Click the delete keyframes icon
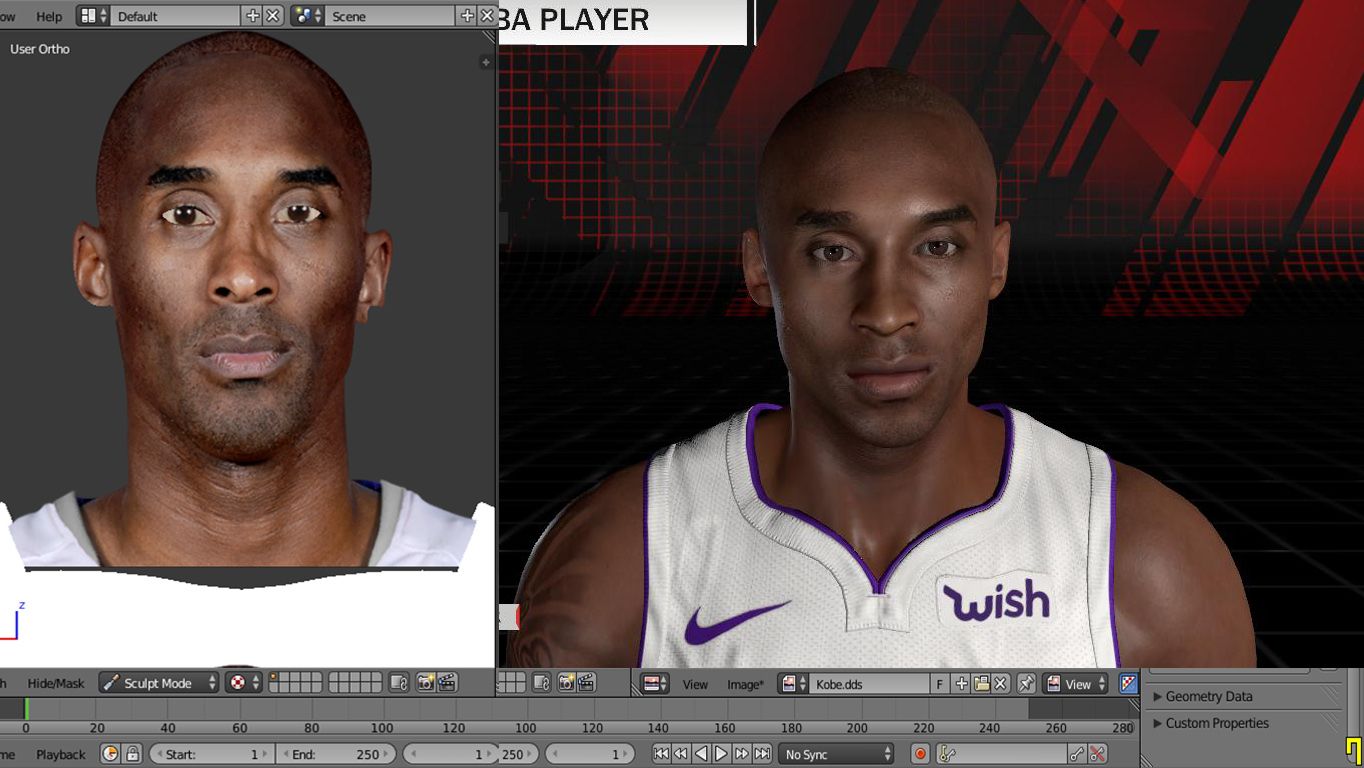The image size is (1364, 768). pyautogui.click(x=1097, y=754)
